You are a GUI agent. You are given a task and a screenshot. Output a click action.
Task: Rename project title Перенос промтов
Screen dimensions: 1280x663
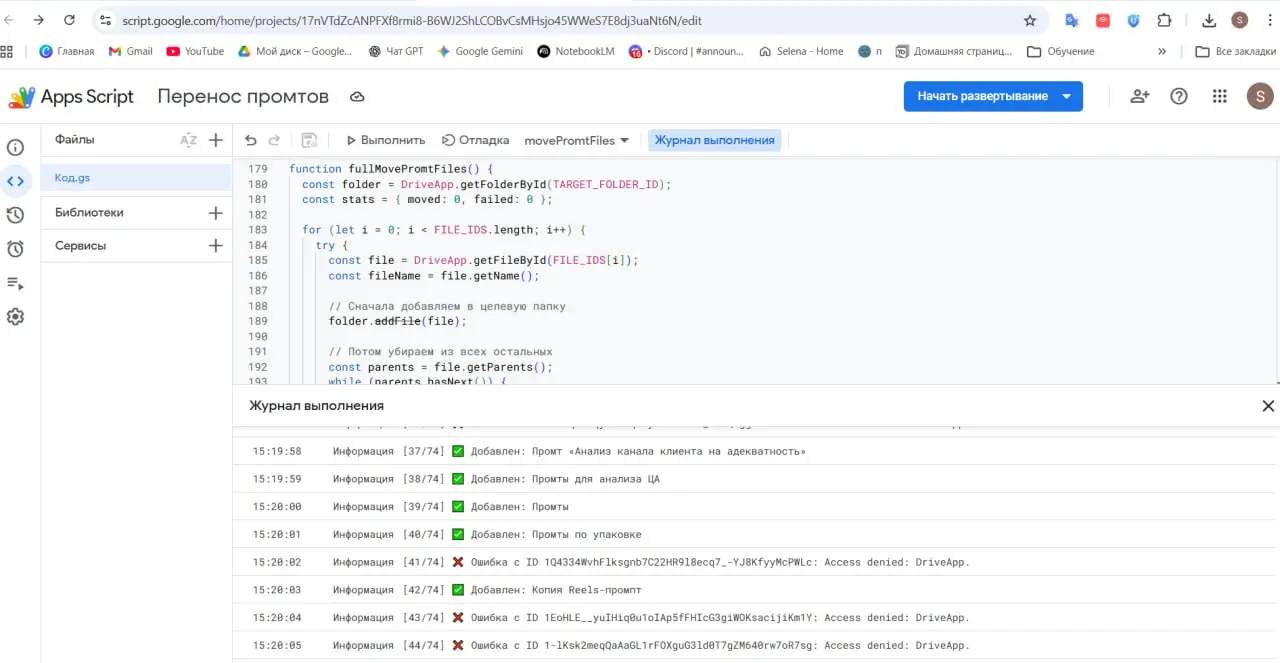(x=243, y=97)
